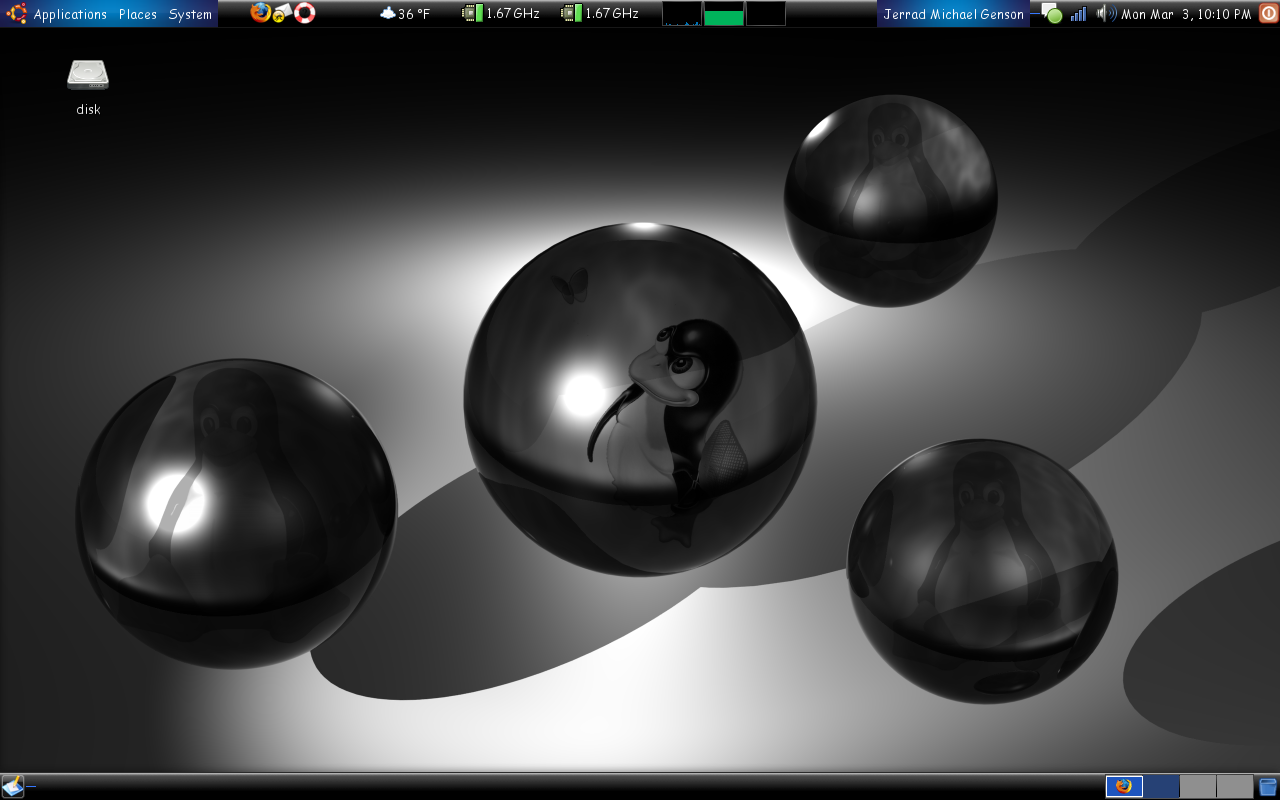The height and width of the screenshot is (800, 1280).
Task: Switch to the workspace containing the Firefox window
Action: point(1124,786)
